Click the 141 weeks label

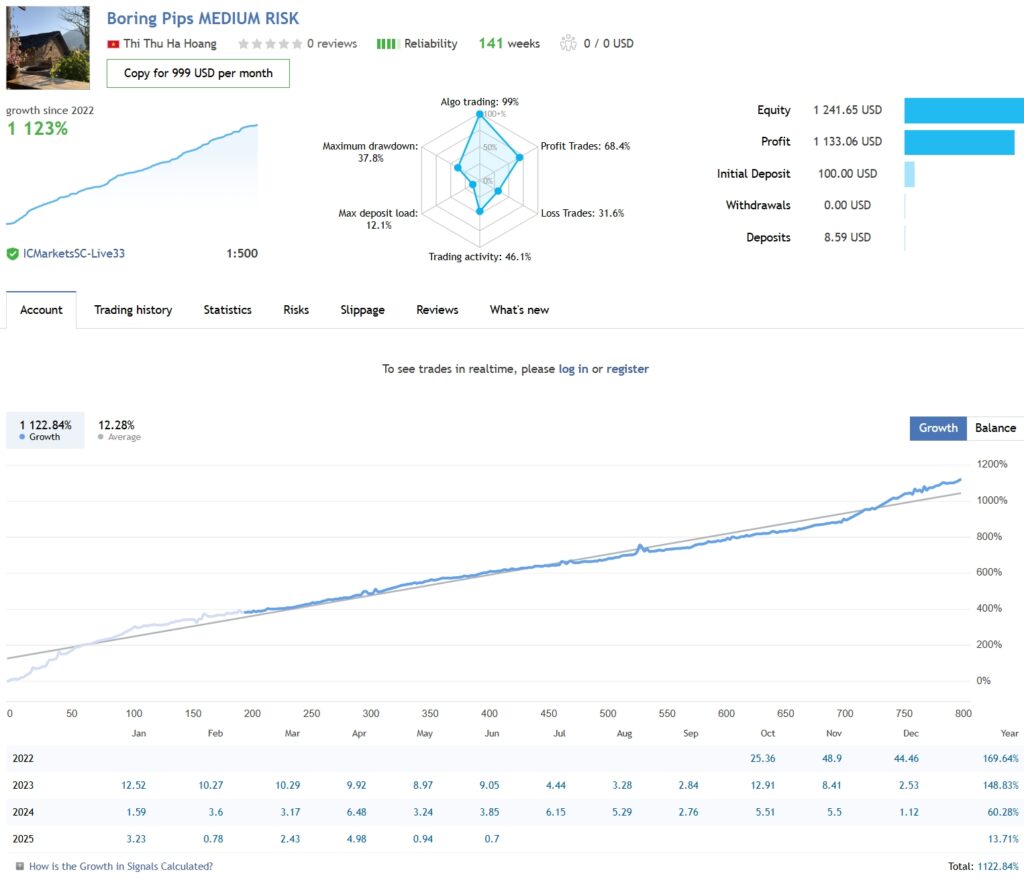click(x=509, y=44)
